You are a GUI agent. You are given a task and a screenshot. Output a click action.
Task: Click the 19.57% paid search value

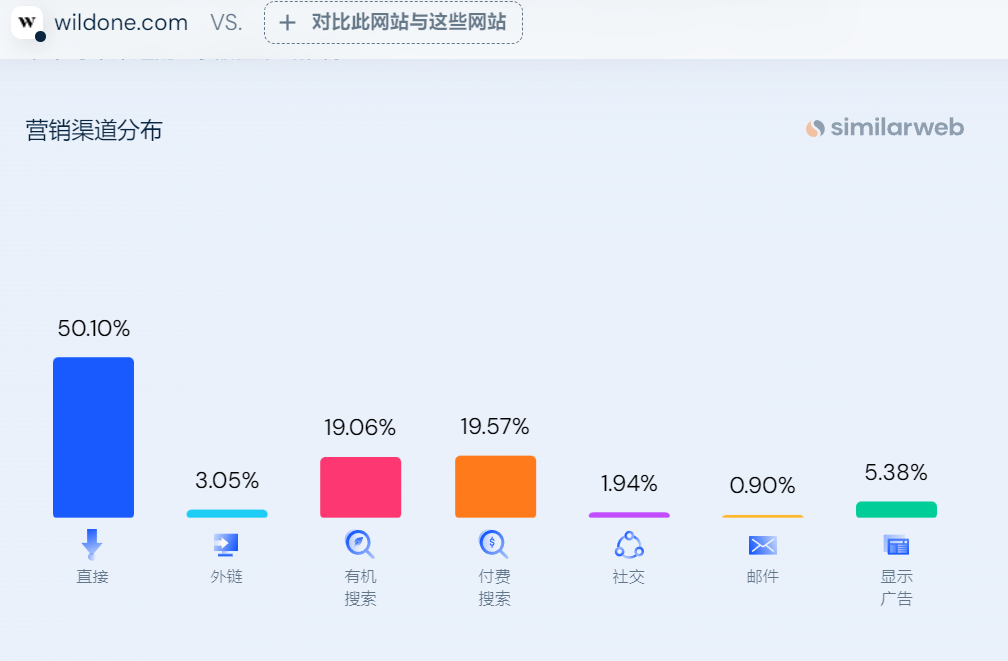click(x=495, y=426)
